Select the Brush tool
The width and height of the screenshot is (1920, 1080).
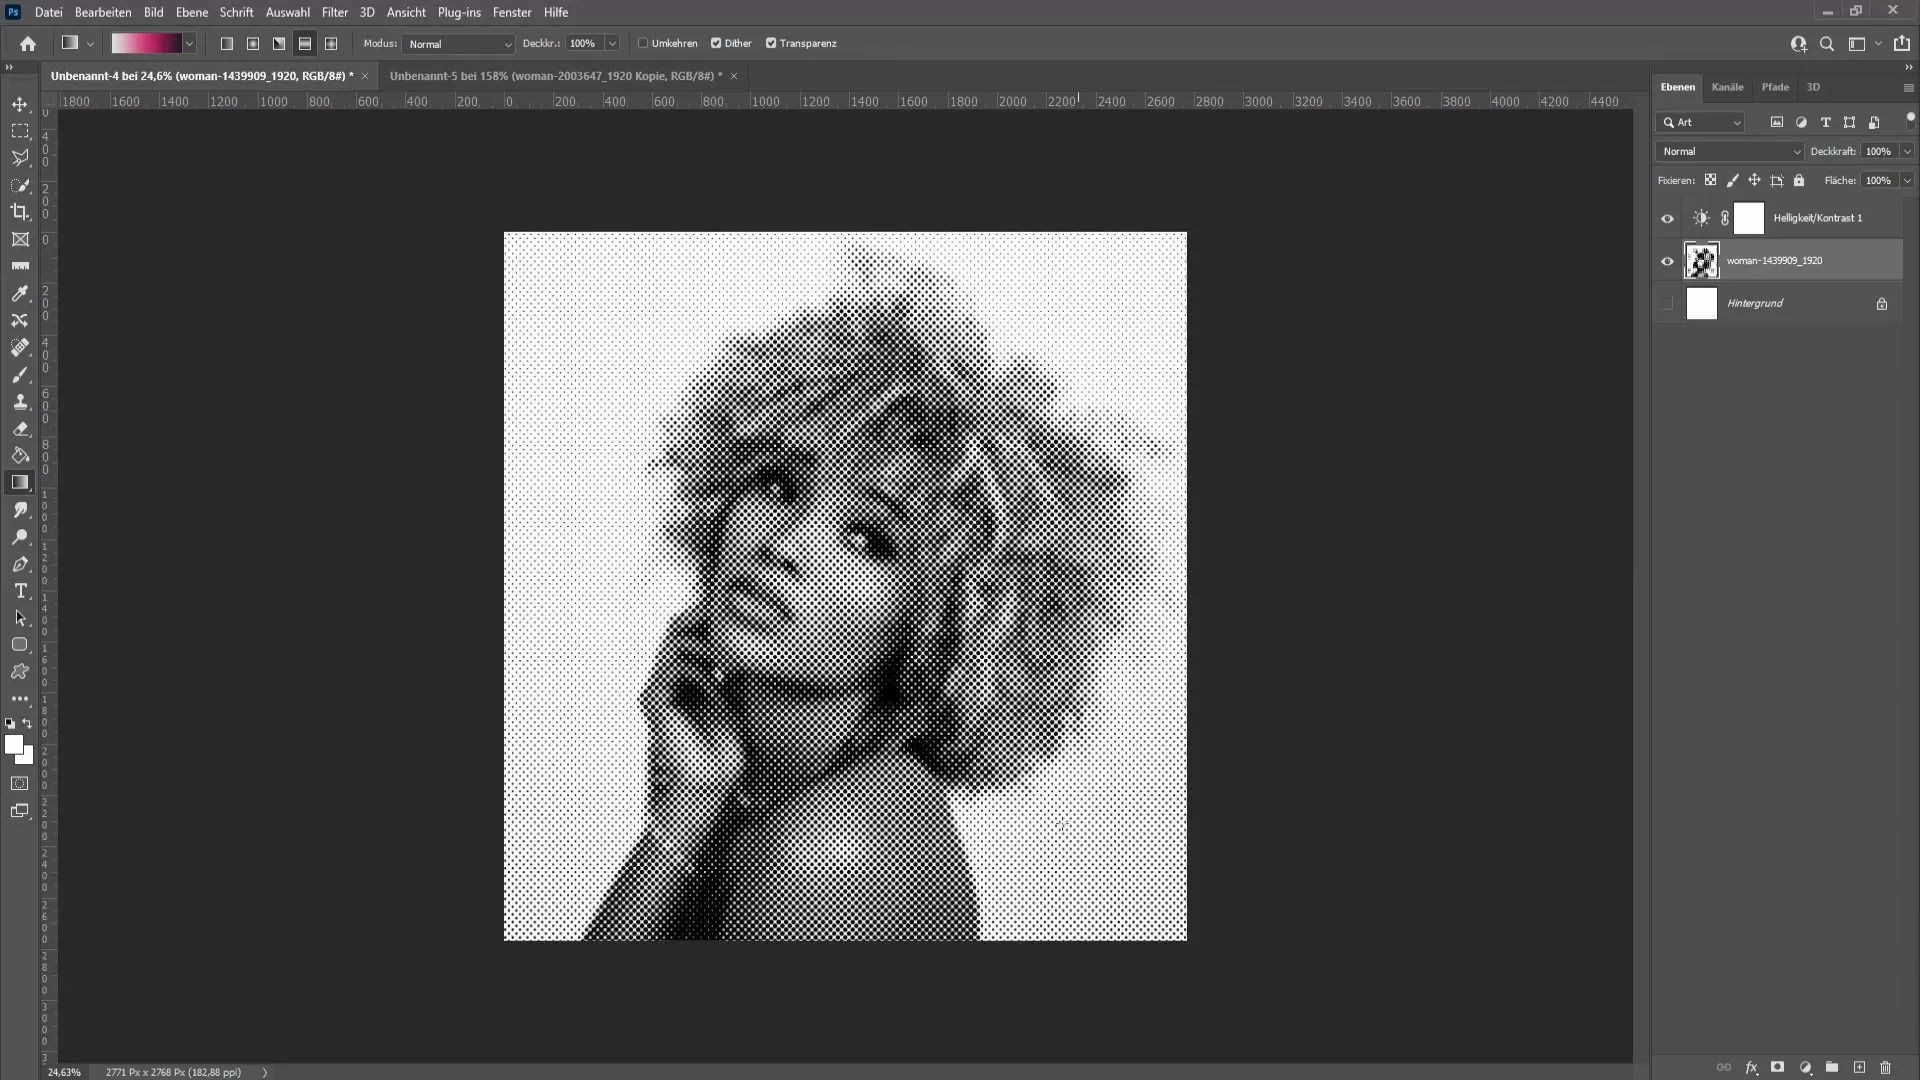20,373
